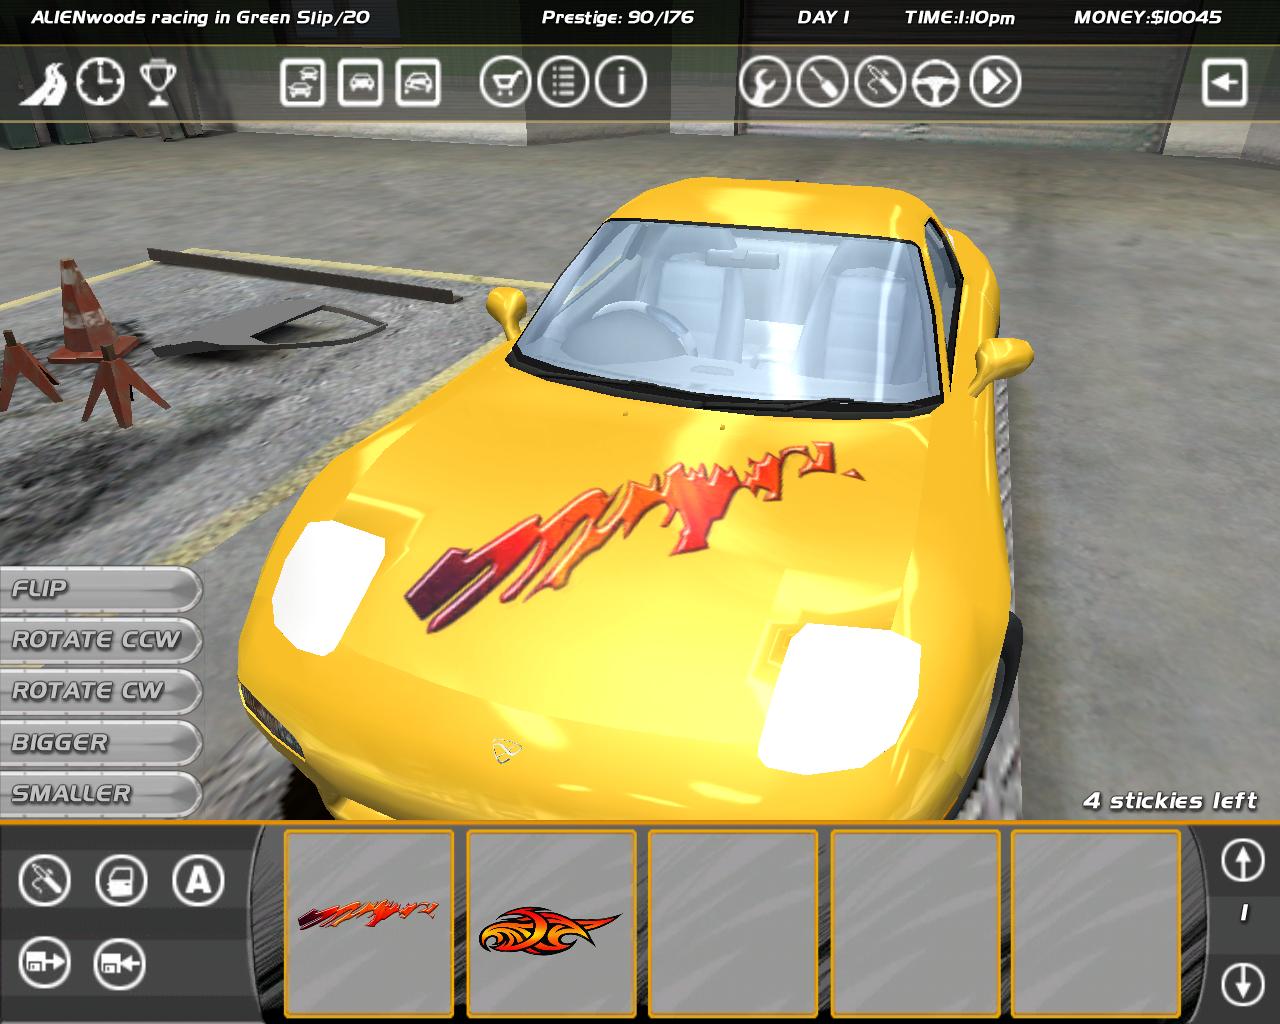Show car info with the i icon
The height and width of the screenshot is (1024, 1280).
pyautogui.click(x=621, y=82)
